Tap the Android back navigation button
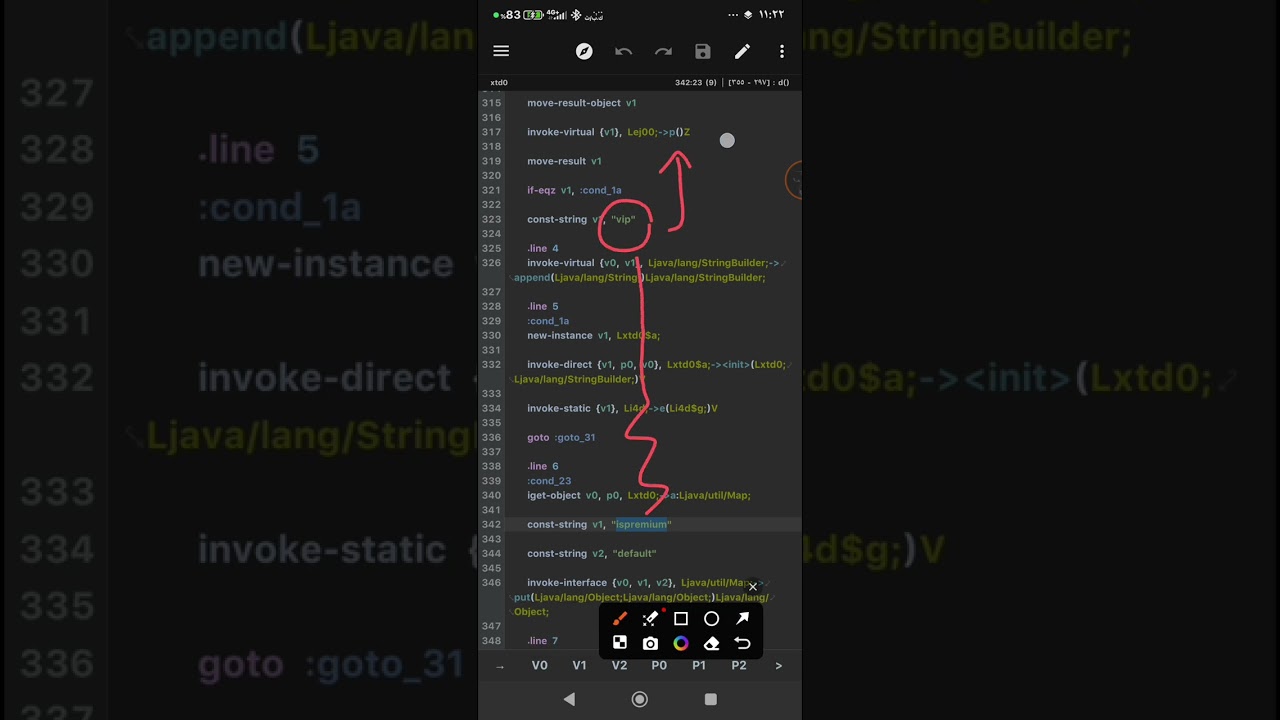Viewport: 1280px width, 720px height. pos(569,700)
